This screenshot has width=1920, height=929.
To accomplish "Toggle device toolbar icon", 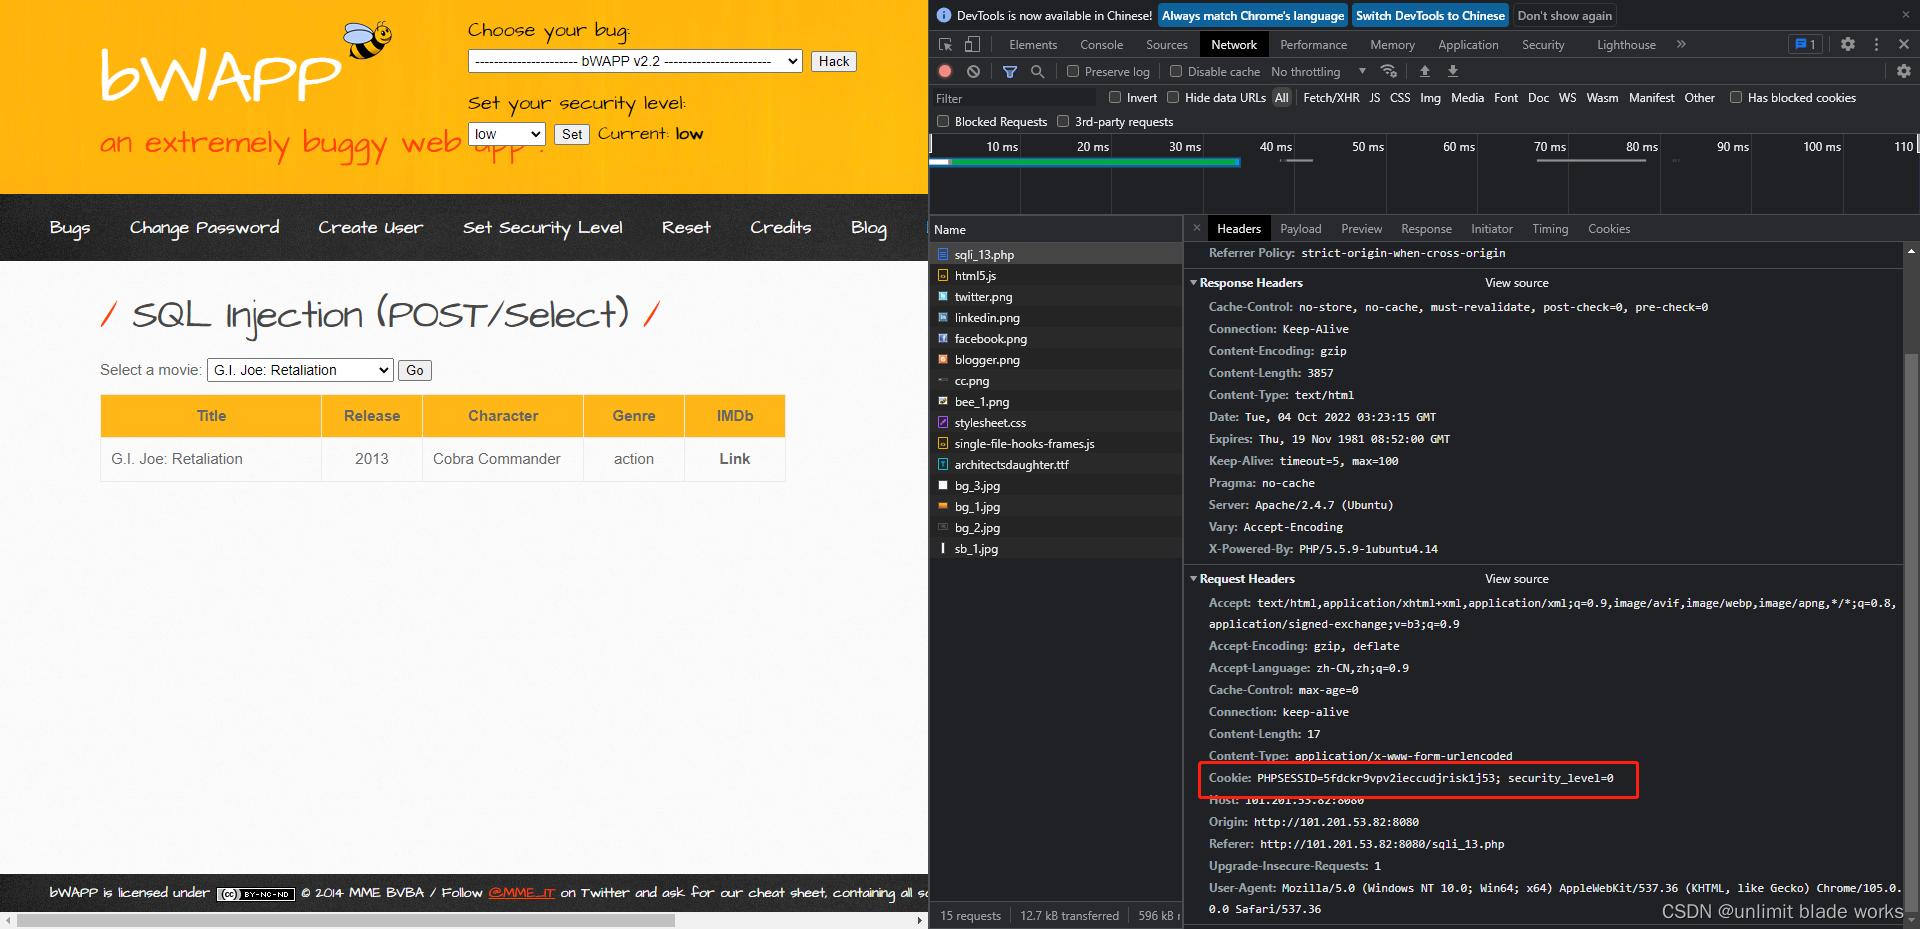I will click(x=972, y=44).
